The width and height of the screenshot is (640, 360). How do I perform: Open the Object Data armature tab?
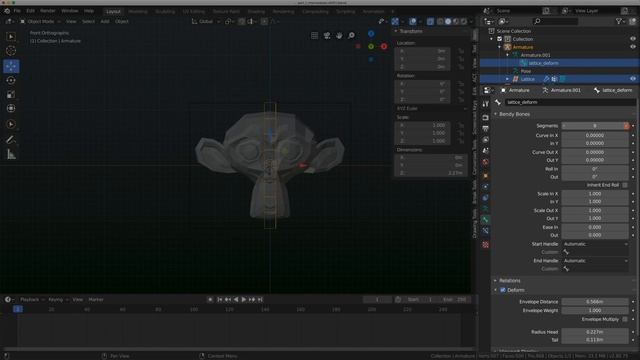485,209
